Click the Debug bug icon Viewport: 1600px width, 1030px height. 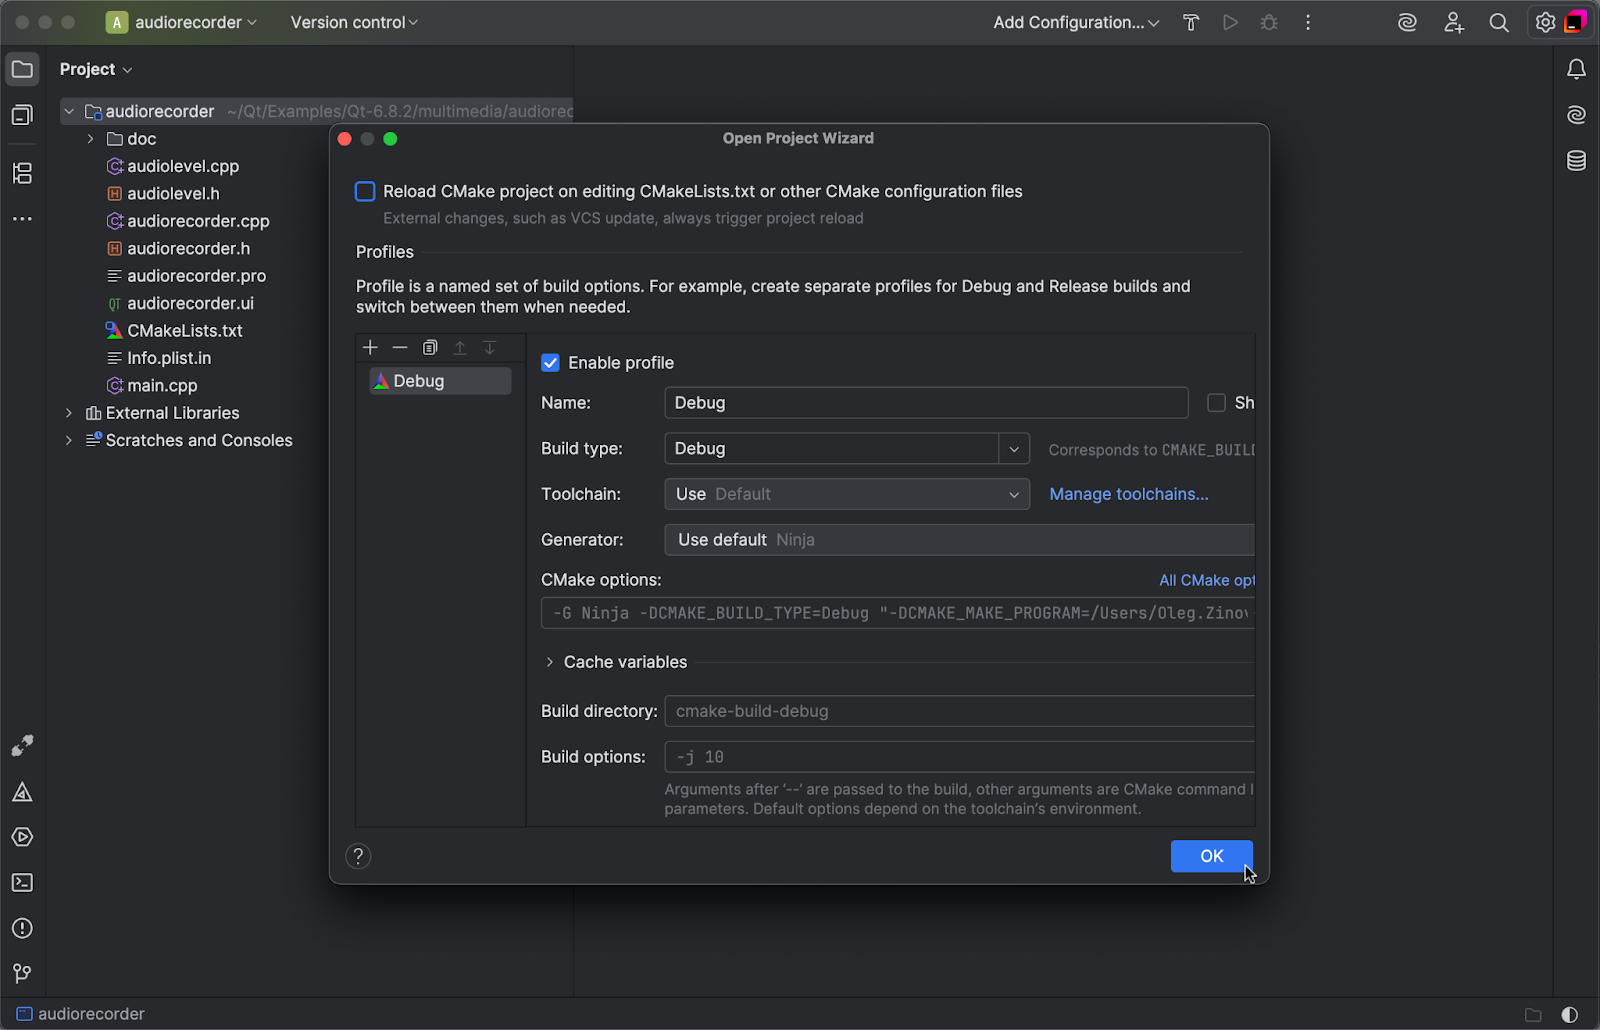1269,22
